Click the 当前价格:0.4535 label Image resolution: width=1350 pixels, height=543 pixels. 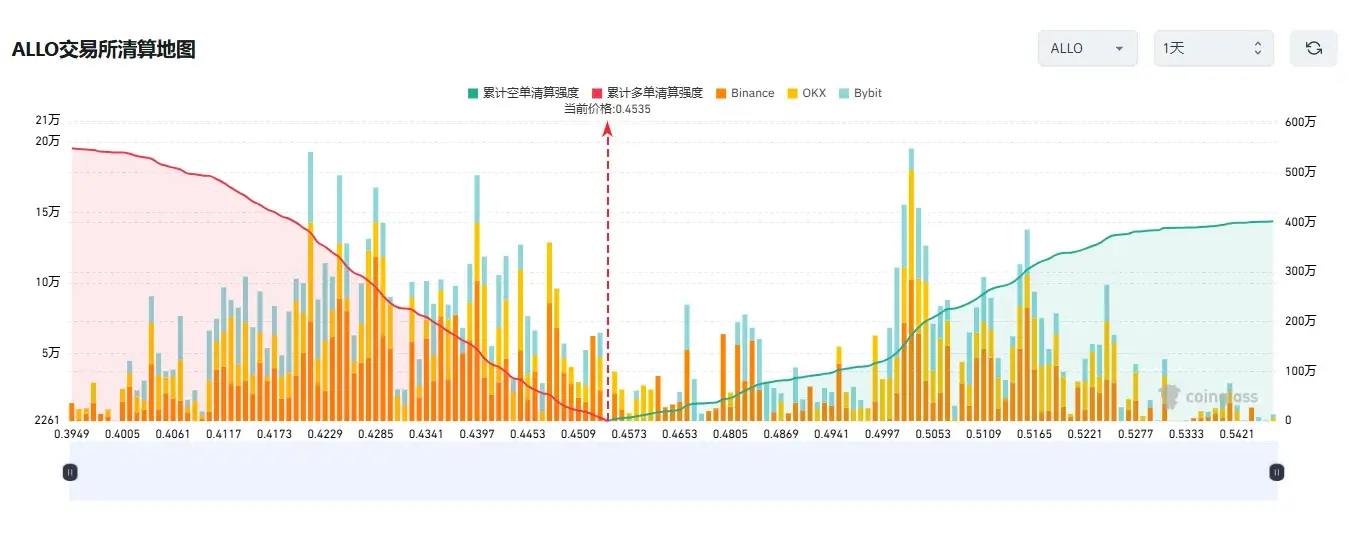tap(607, 109)
